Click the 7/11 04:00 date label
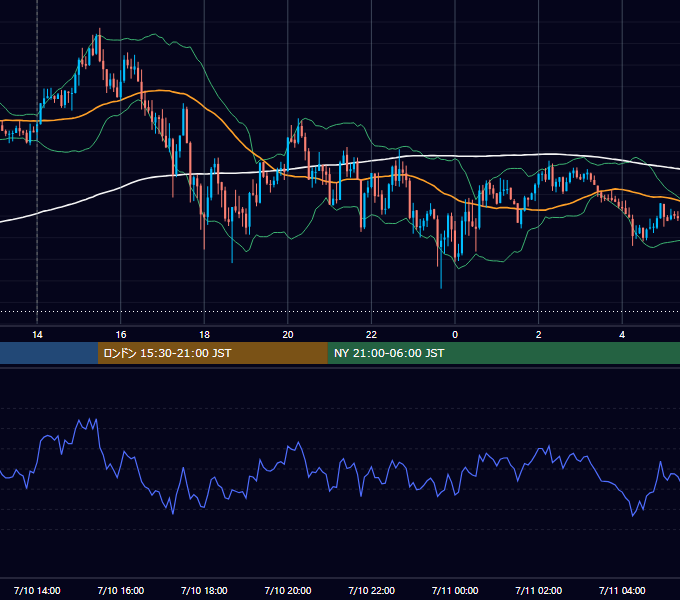The image size is (680, 600). (x=622, y=590)
